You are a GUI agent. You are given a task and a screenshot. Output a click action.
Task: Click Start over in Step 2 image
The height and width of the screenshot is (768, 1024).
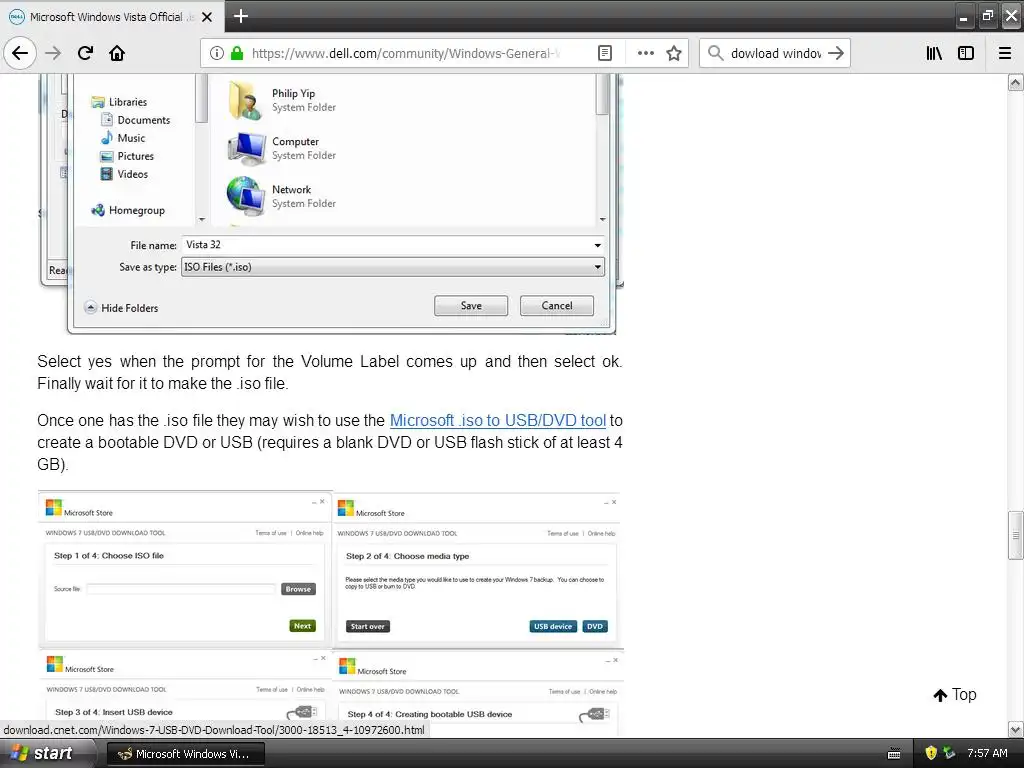368,626
